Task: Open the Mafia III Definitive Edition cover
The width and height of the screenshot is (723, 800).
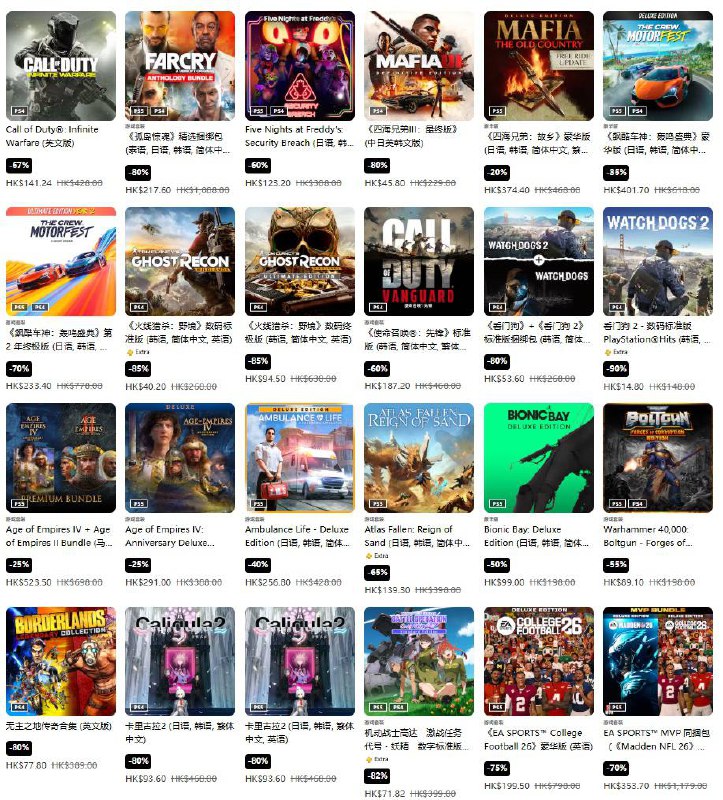Action: tap(419, 66)
